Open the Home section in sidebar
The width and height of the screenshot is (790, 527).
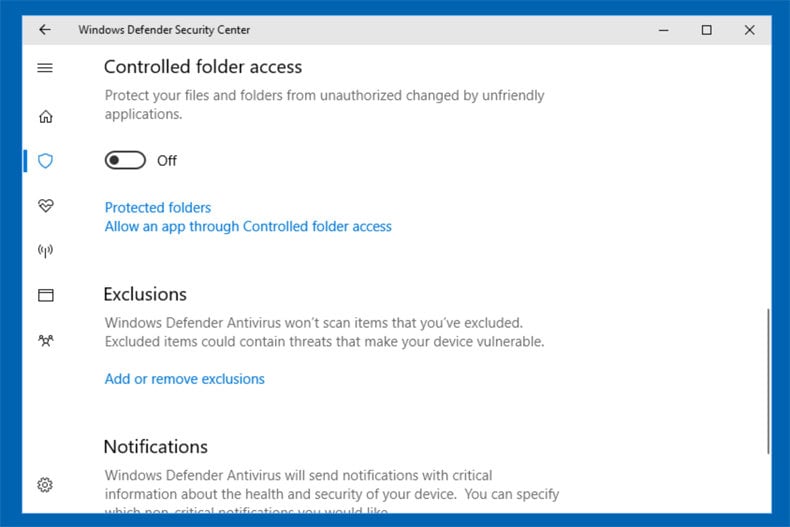[45, 117]
